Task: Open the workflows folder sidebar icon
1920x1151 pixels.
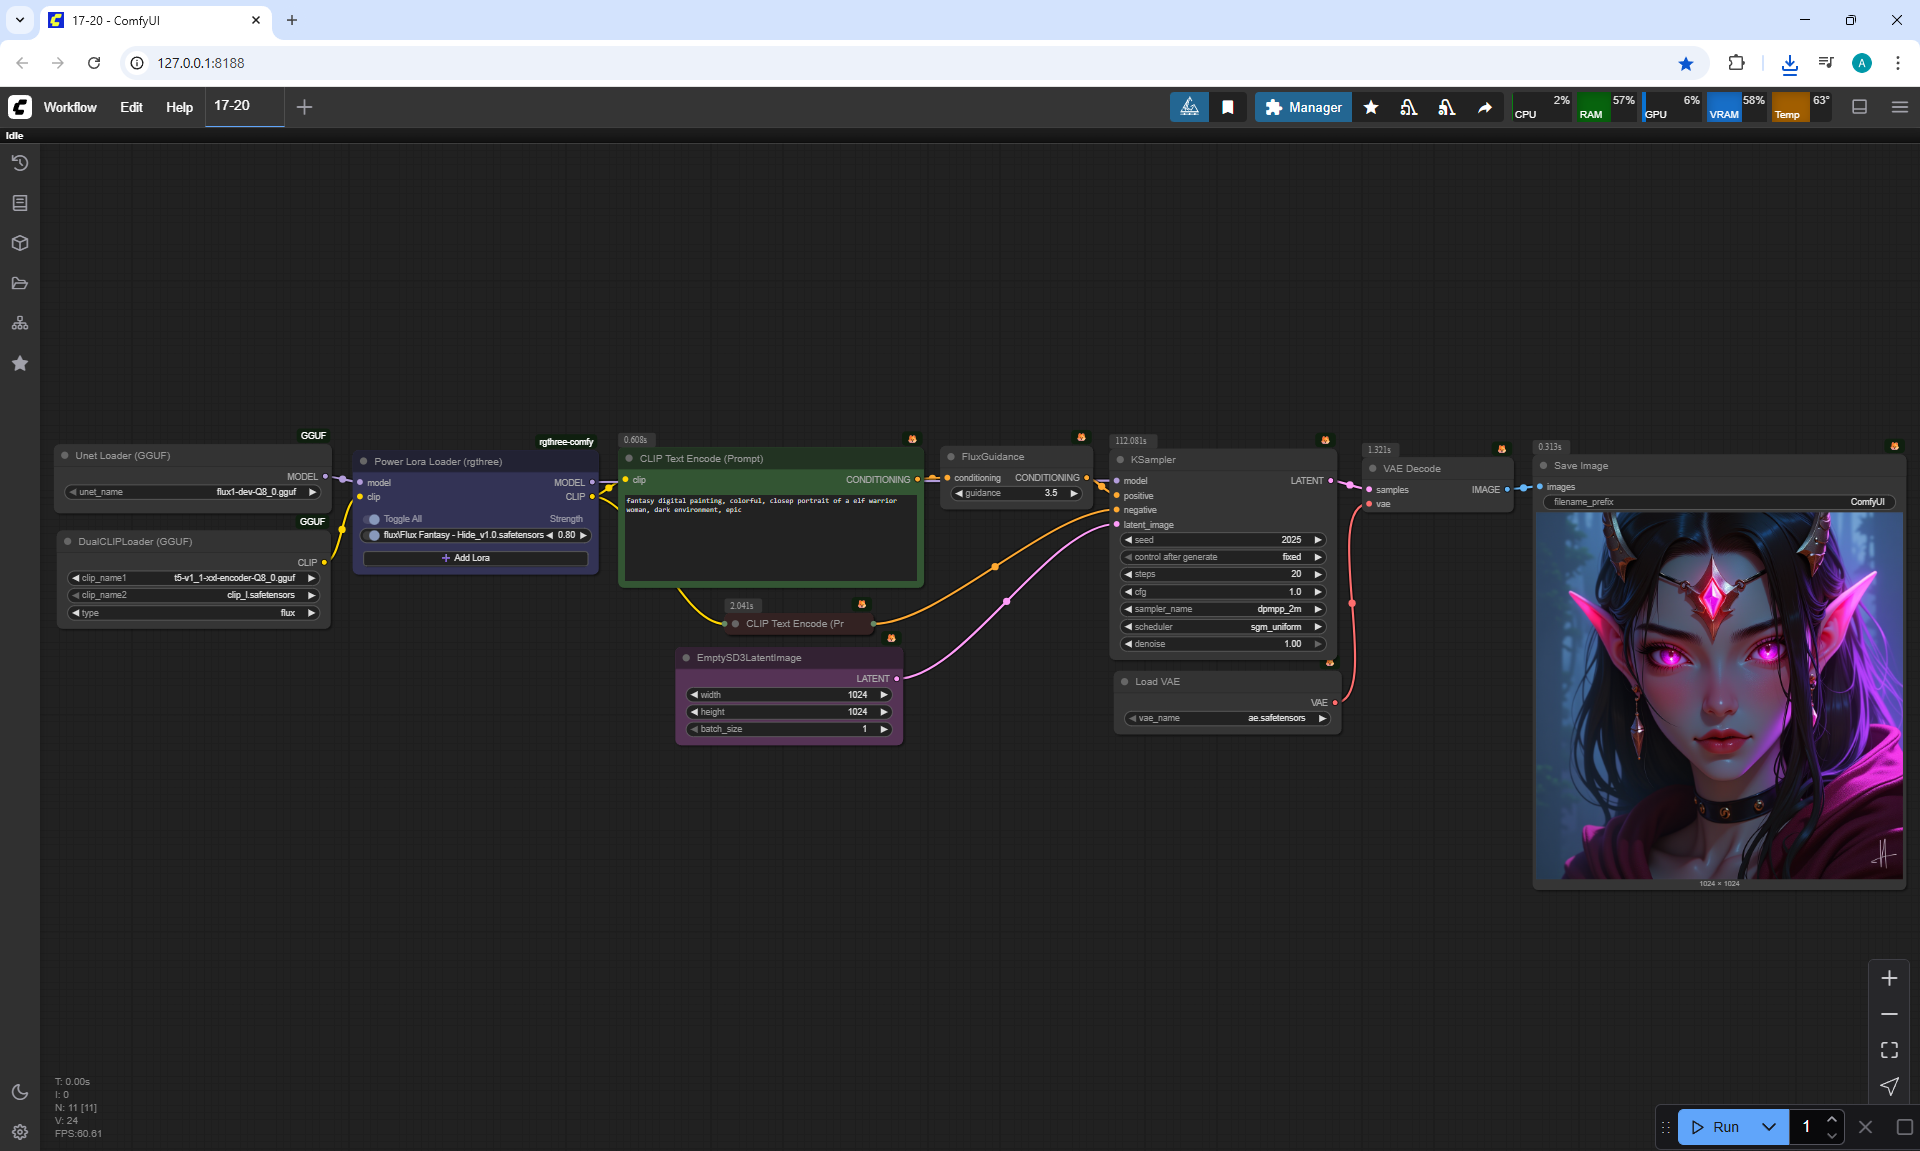Action: [20, 283]
